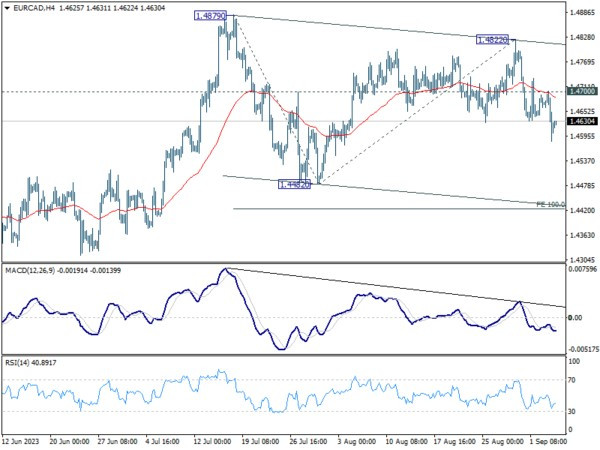The height and width of the screenshot is (450, 600).
Task: Click the 1 Sep 08:00 time axis label
Action: tap(548, 441)
